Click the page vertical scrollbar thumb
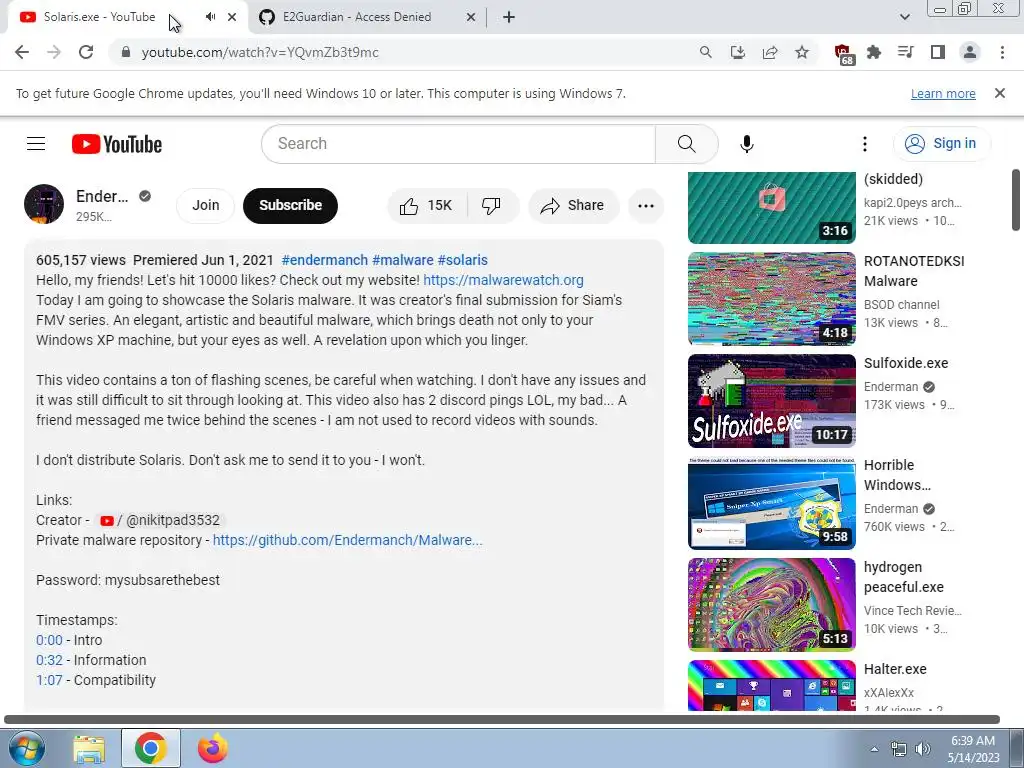Screen dimensions: 1024x768 click(1016, 200)
